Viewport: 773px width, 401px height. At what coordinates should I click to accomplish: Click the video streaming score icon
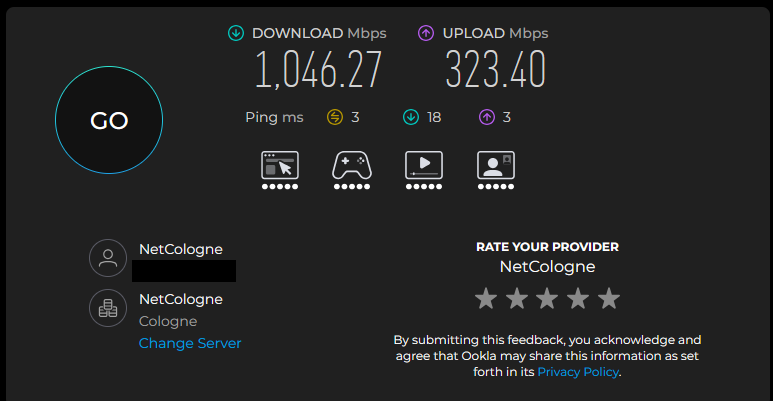pos(423,170)
